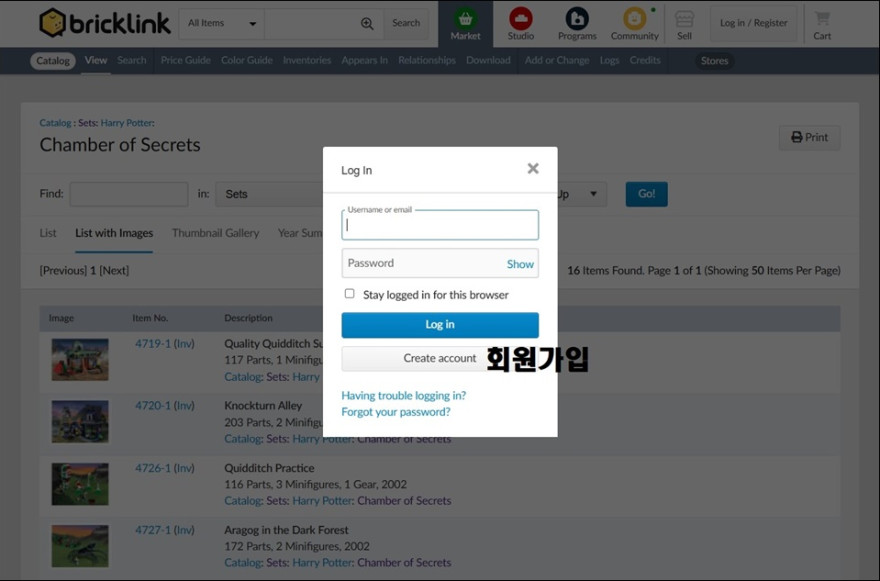The height and width of the screenshot is (581, 880).
Task: Click the blue Log in button
Action: [440, 325]
